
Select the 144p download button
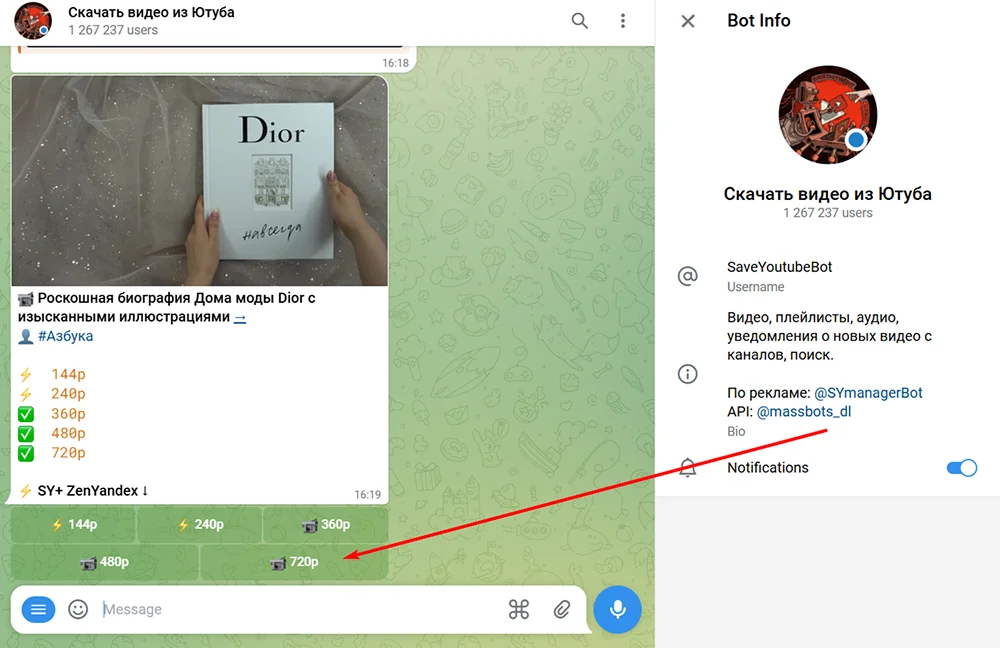click(x=74, y=525)
